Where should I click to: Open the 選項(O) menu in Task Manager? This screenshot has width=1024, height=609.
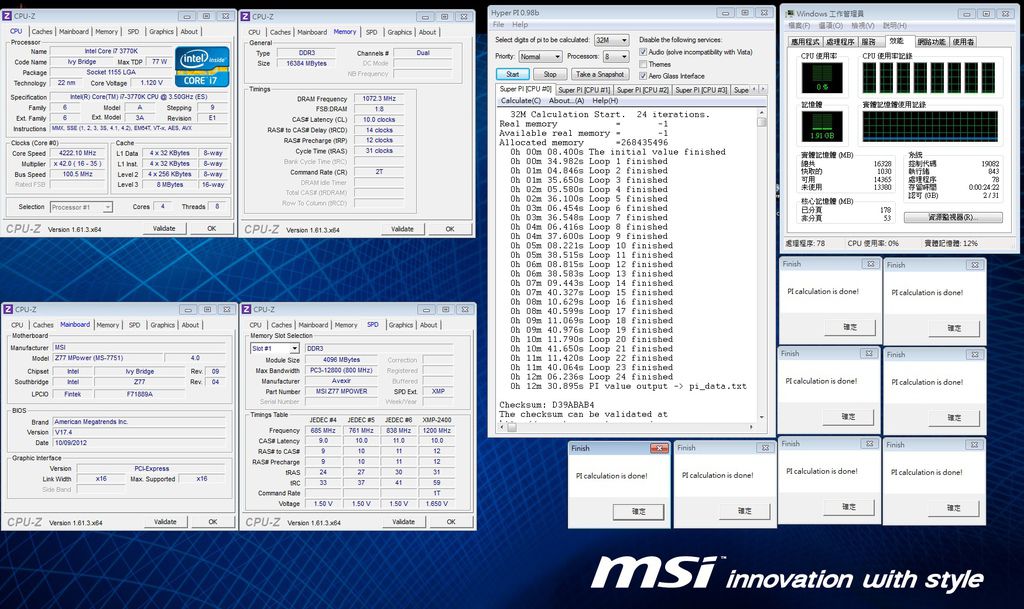[x=830, y=25]
